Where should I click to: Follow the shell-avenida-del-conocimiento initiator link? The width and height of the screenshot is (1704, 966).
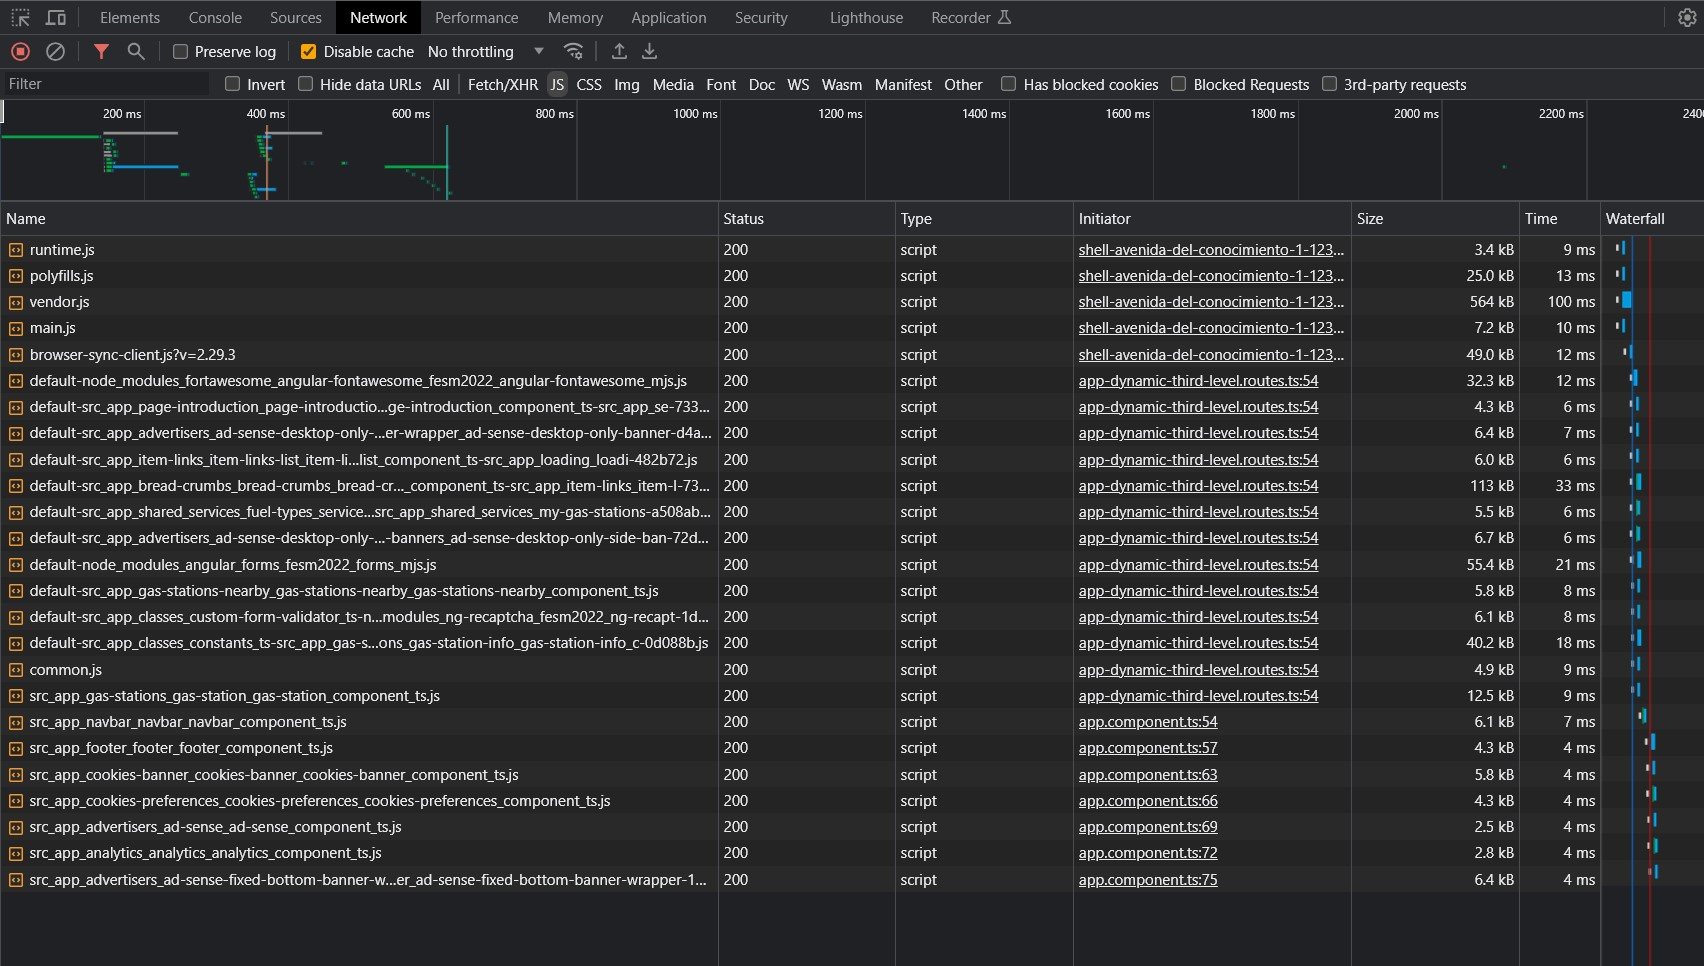click(x=1210, y=250)
